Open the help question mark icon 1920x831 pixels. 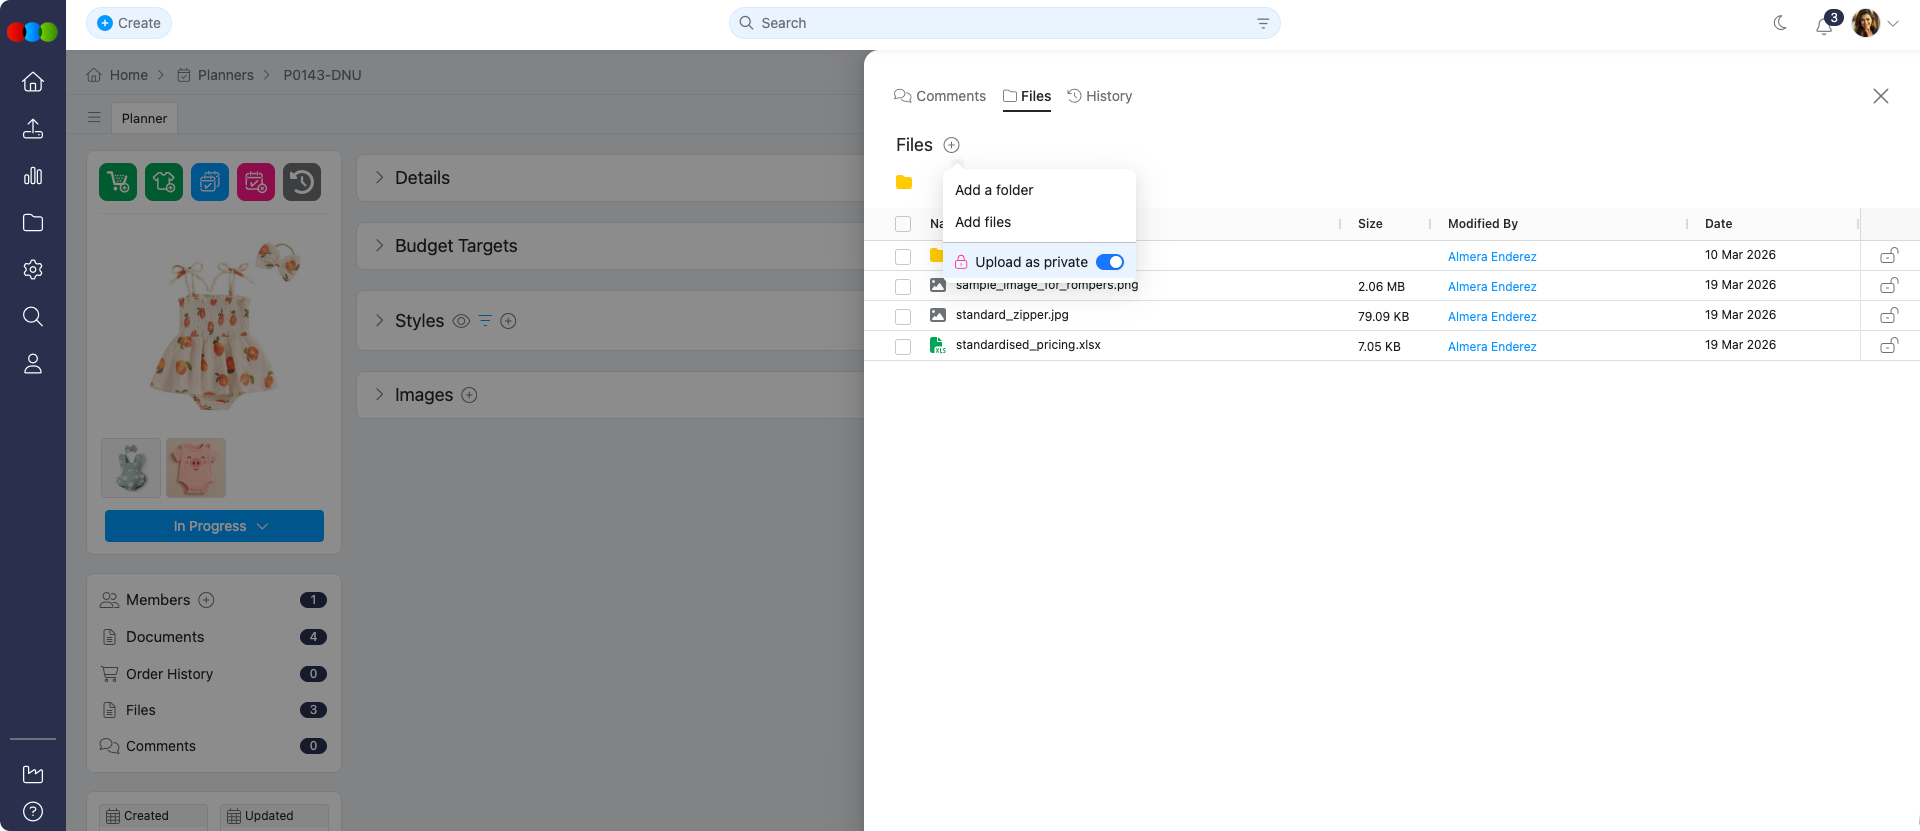[33, 811]
